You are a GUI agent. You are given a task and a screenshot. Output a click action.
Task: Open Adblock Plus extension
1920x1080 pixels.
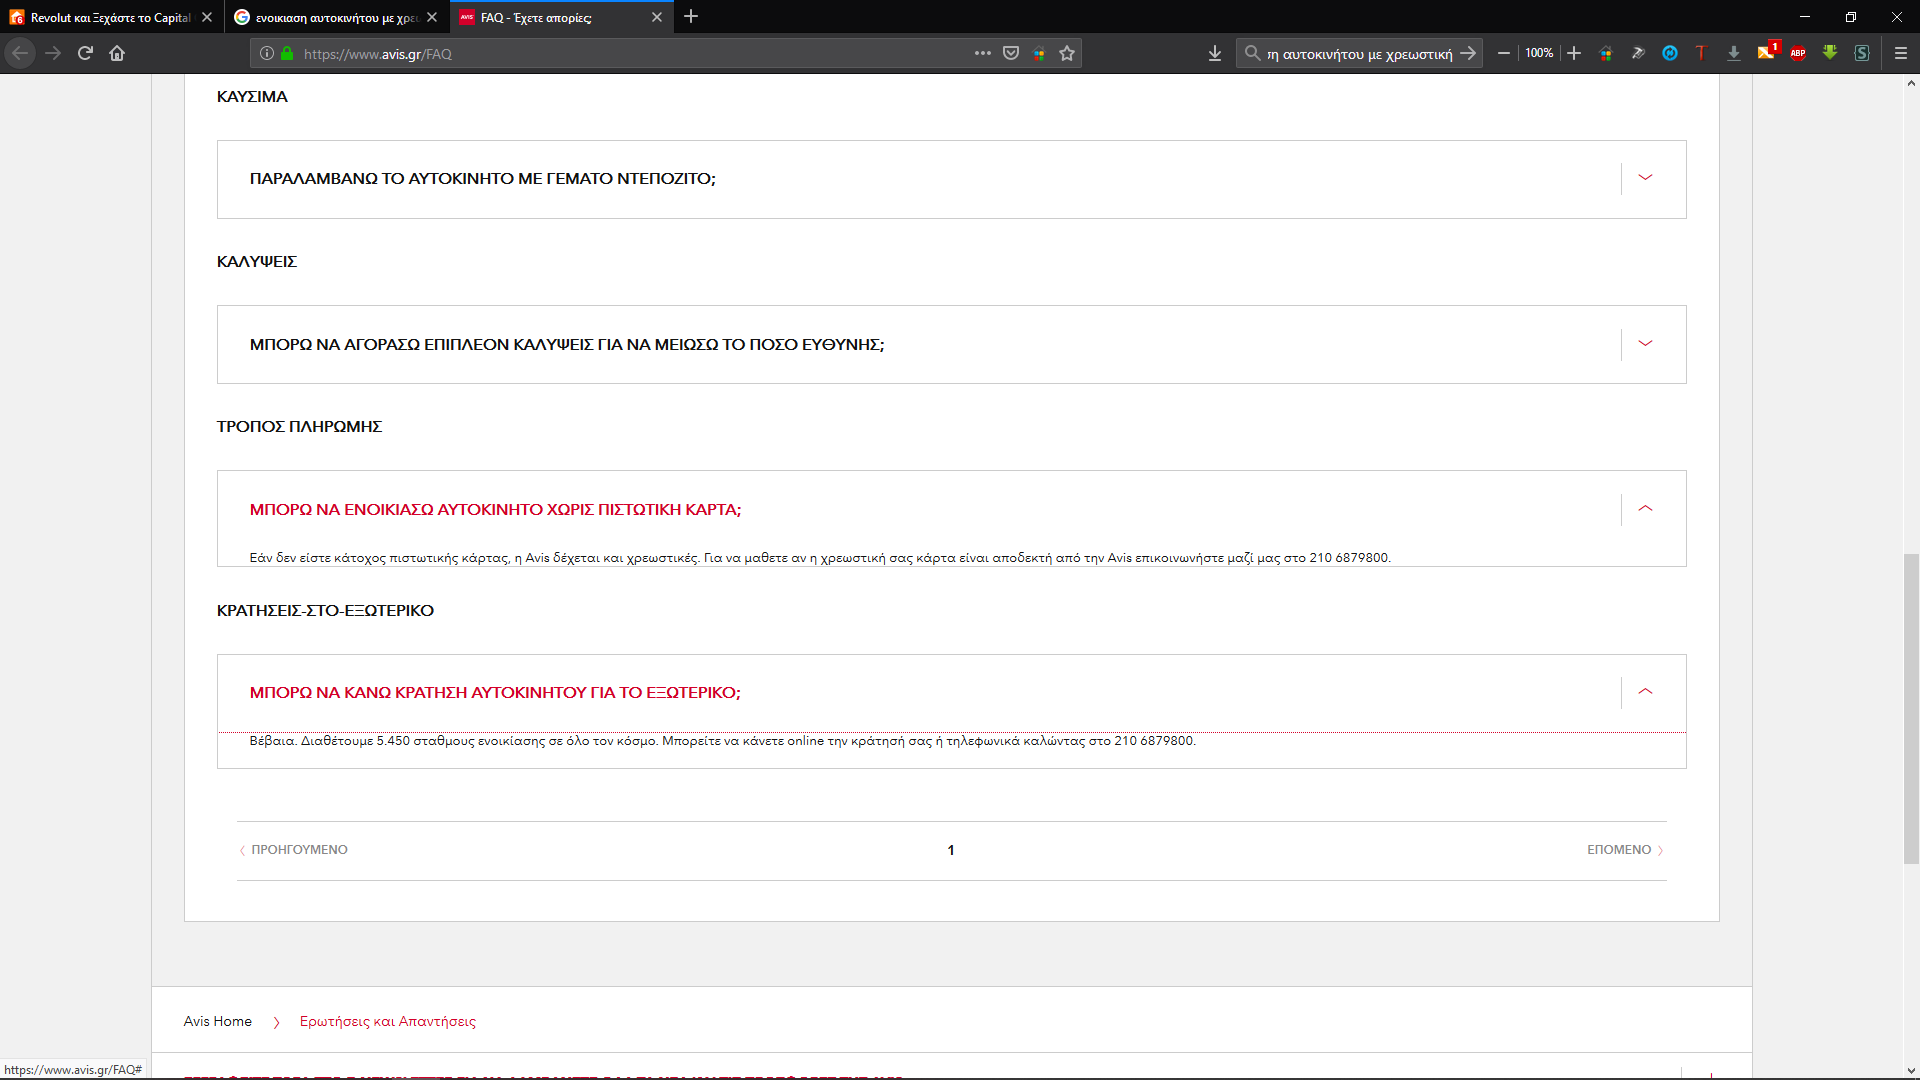(1798, 53)
